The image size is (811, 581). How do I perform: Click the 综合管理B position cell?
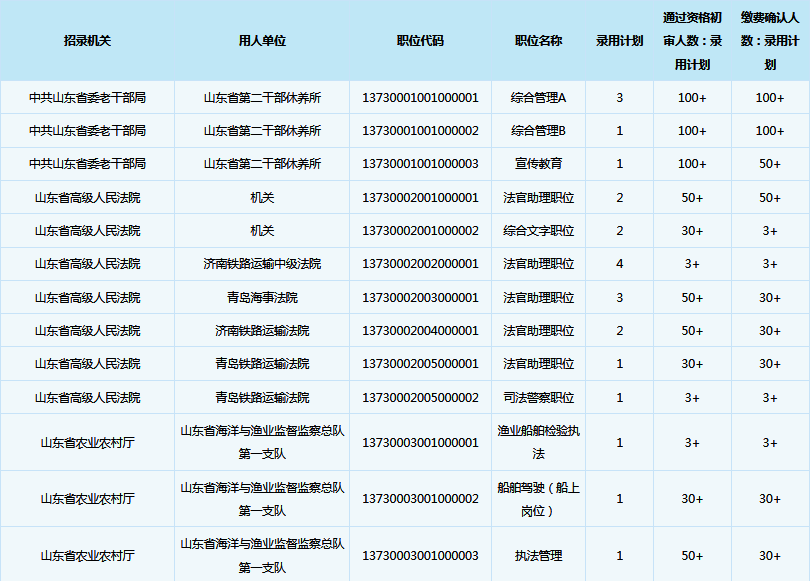tap(538, 131)
